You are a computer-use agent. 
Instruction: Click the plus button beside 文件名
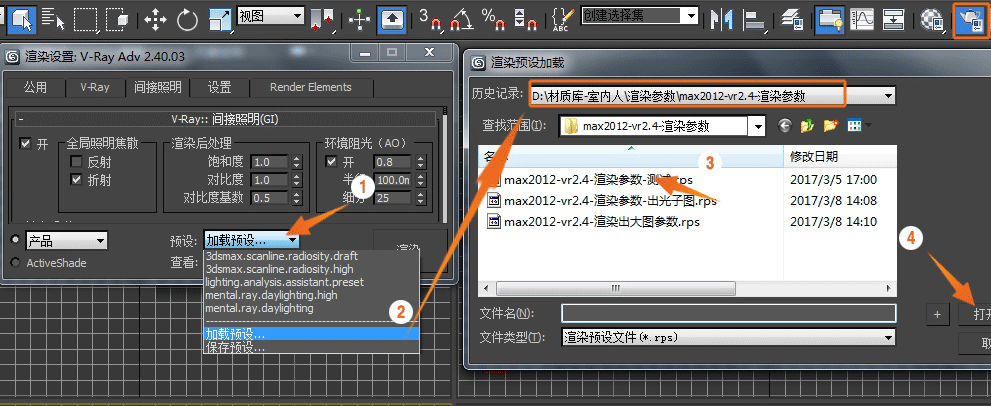(937, 314)
